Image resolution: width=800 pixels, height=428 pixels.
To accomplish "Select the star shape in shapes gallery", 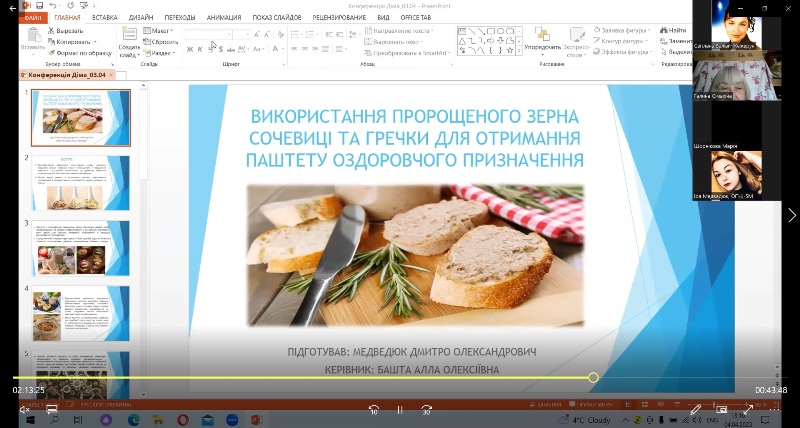I will [509, 50].
